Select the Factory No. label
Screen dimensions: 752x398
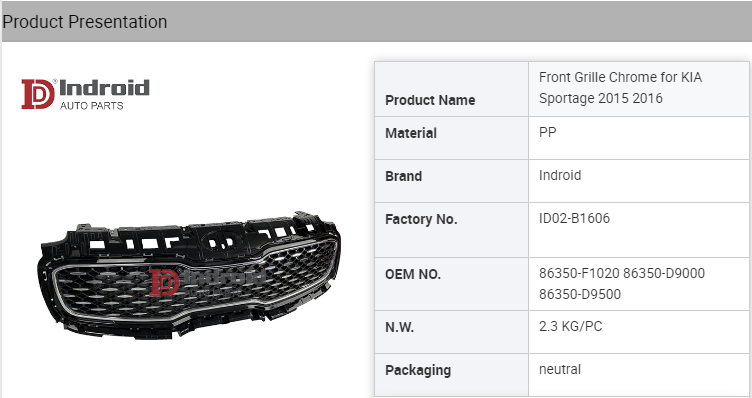tap(421, 219)
